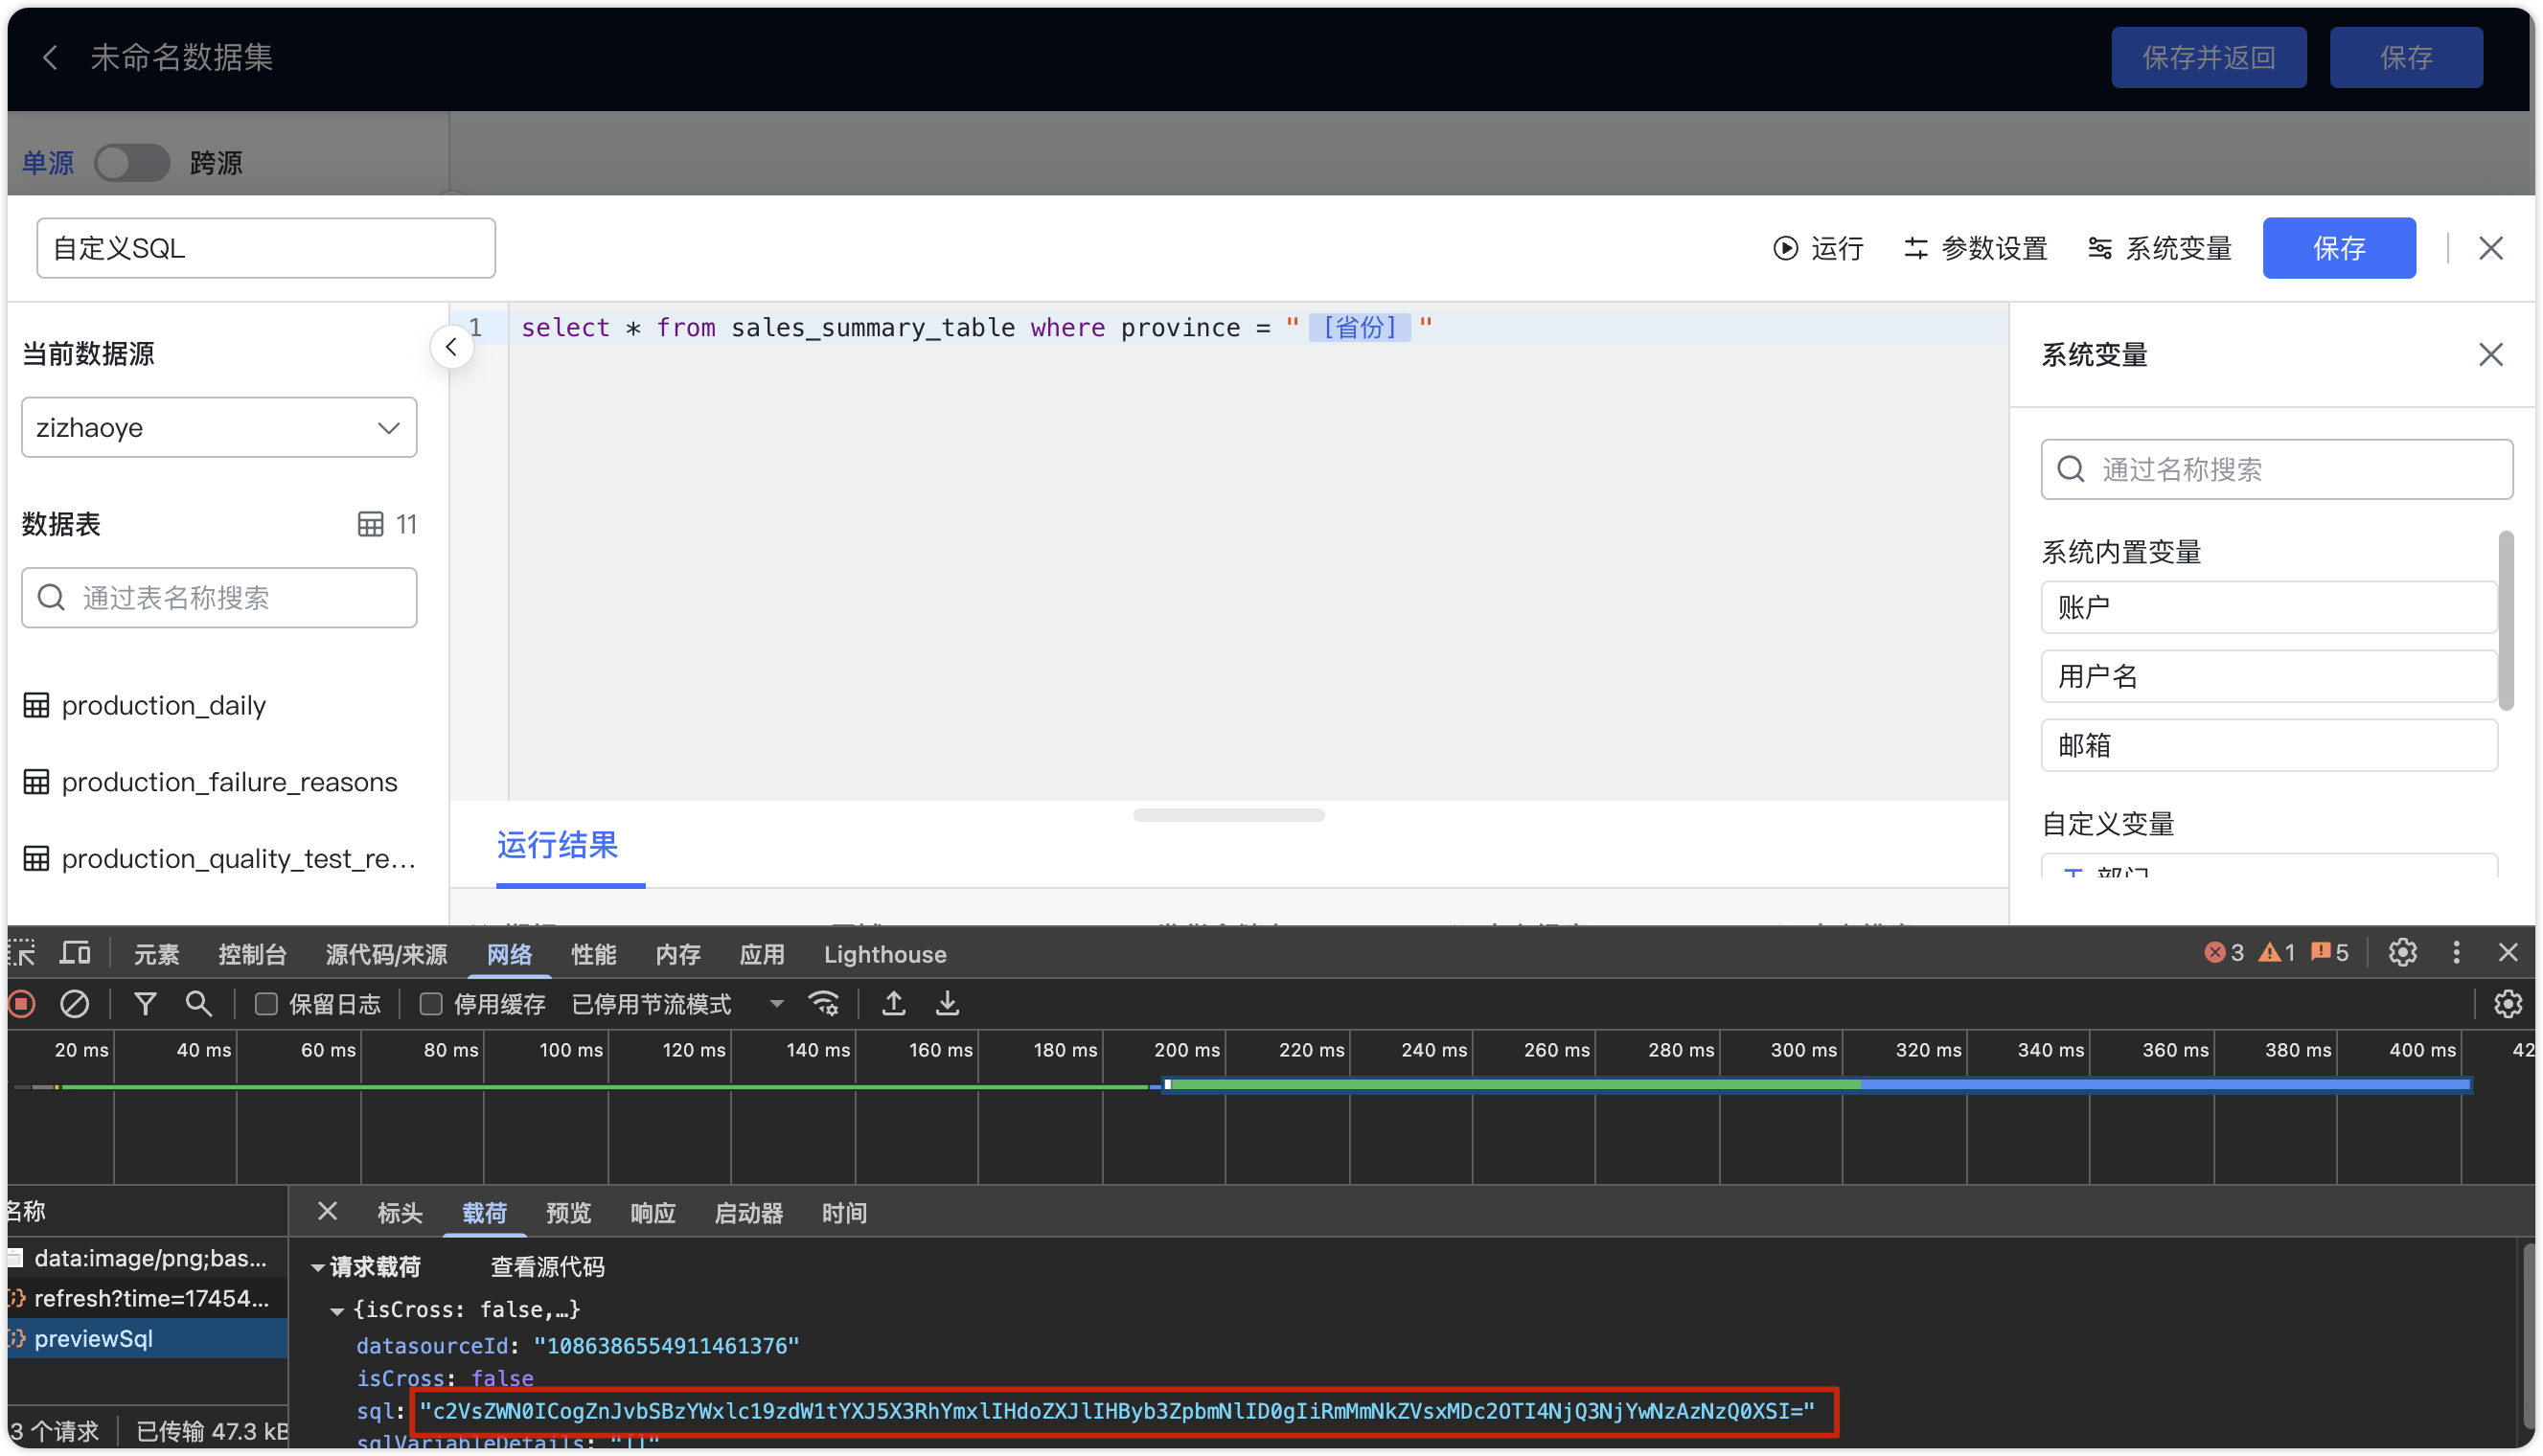Collapse the left data source sidebar
Viewport: 2543px width, 1456px height.
tap(452, 347)
